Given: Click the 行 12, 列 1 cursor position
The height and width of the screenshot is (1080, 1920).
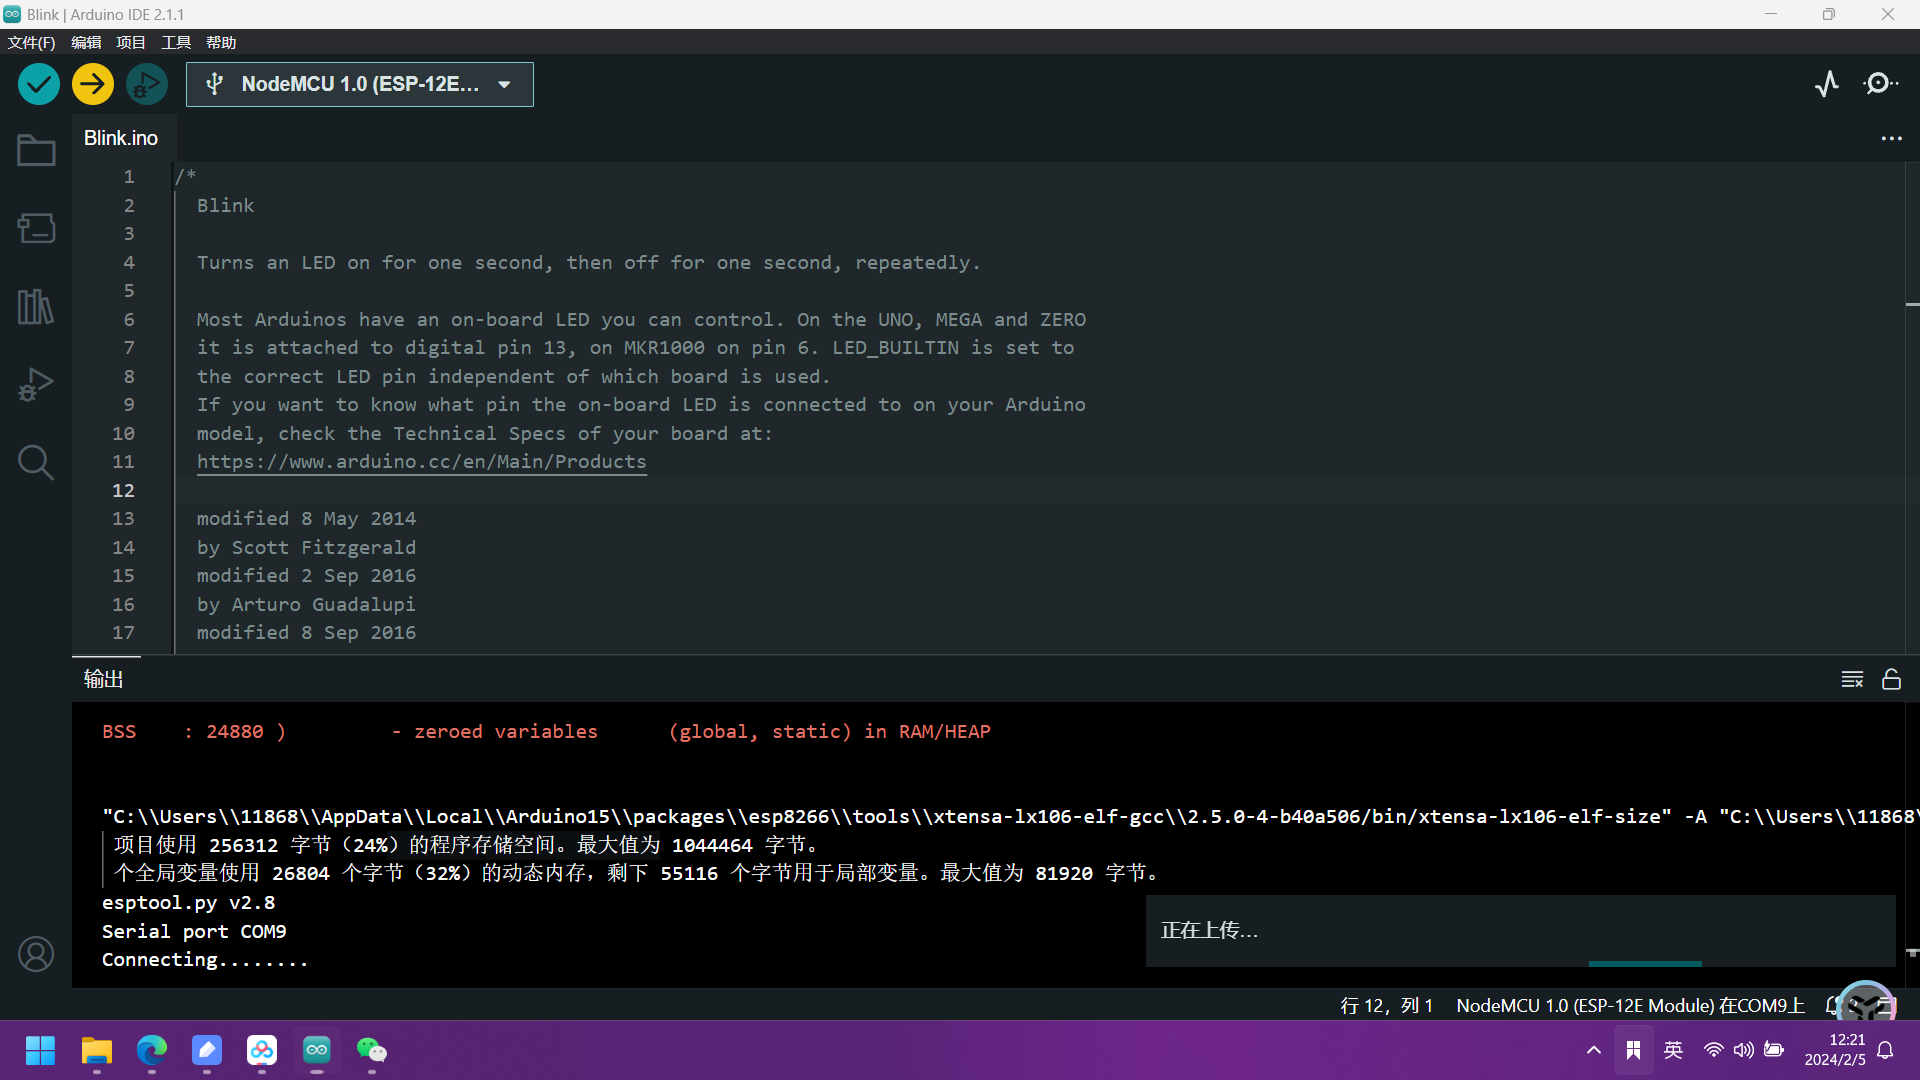Looking at the screenshot, I should (x=1386, y=1005).
